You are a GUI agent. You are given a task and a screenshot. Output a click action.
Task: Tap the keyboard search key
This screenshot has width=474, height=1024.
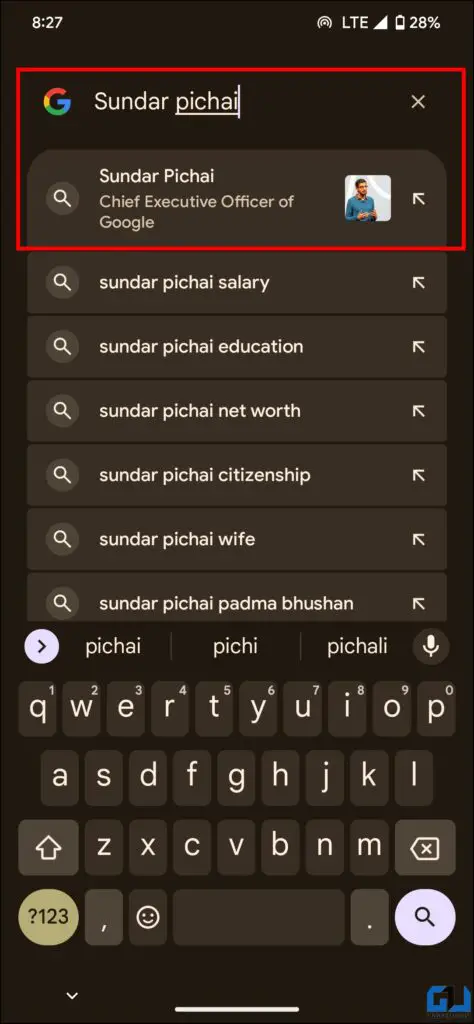point(425,917)
